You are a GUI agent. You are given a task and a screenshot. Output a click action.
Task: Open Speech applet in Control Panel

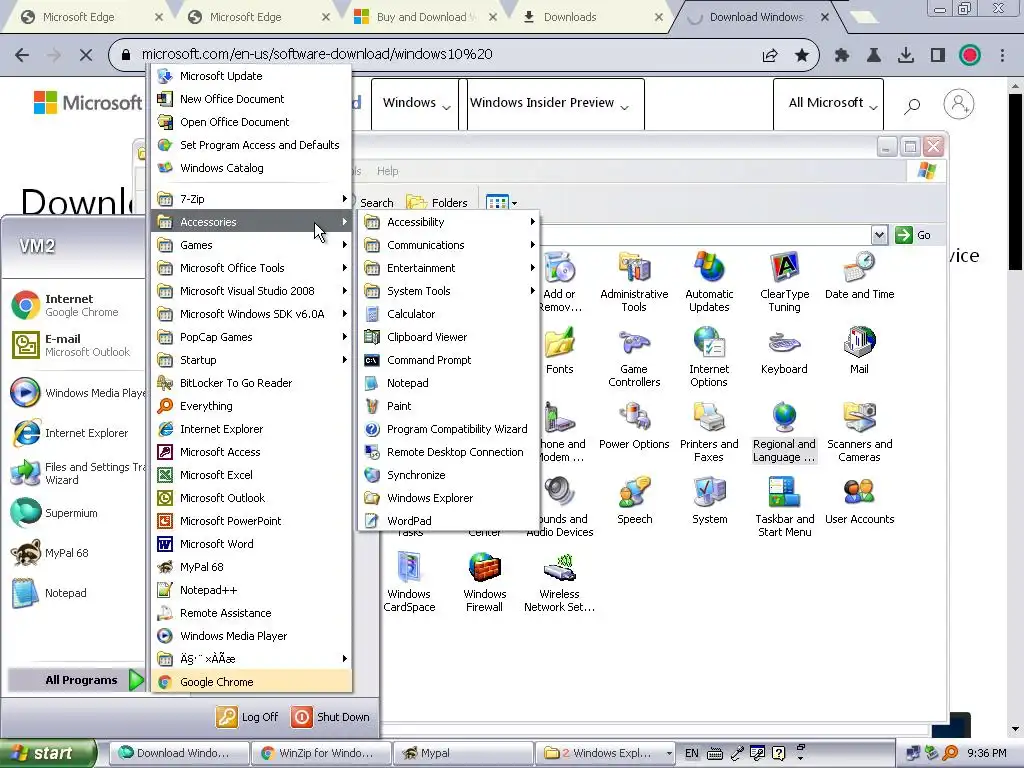(634, 501)
